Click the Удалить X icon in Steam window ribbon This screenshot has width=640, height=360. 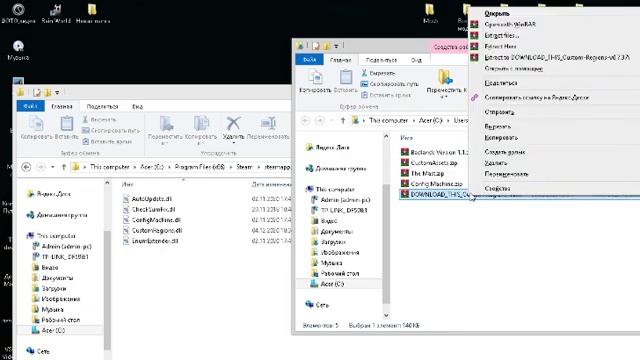pyautogui.click(x=233, y=123)
